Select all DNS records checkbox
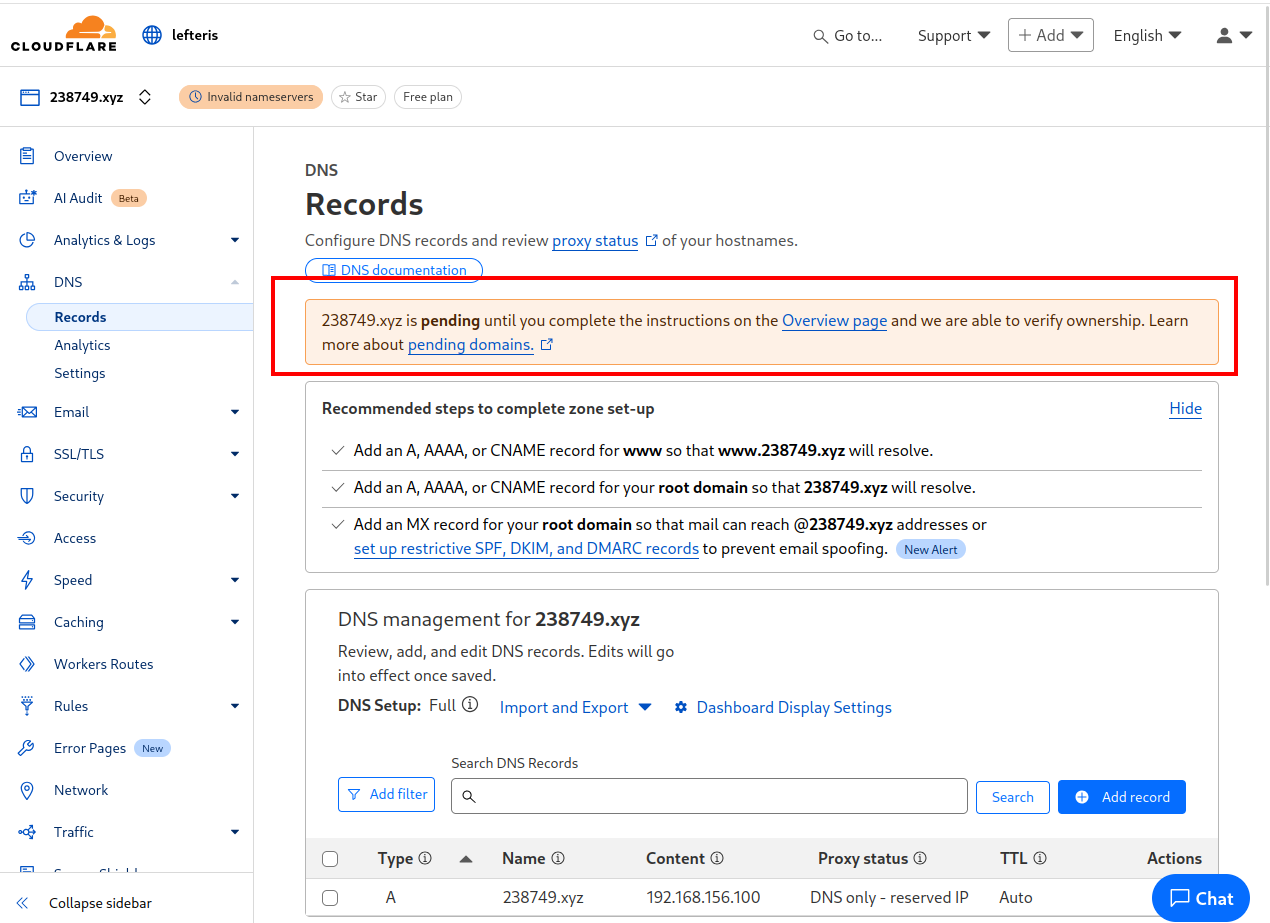Screen dimensions: 1270x923 pyautogui.click(x=330, y=859)
